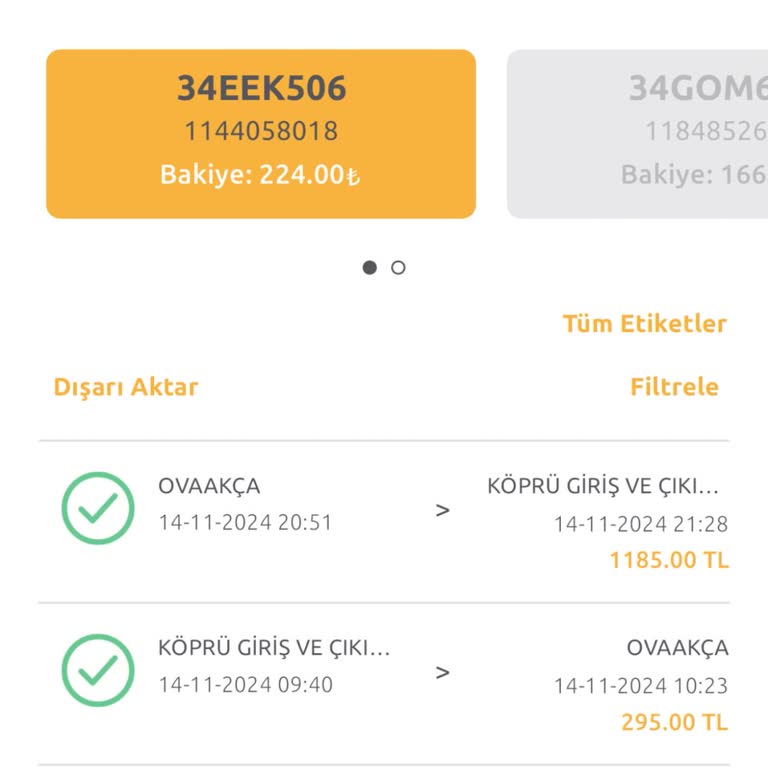Tap KÖPRÜ GİRİŞ VE ÇIKI… entry of morning trip

pyautogui.click(x=274, y=647)
